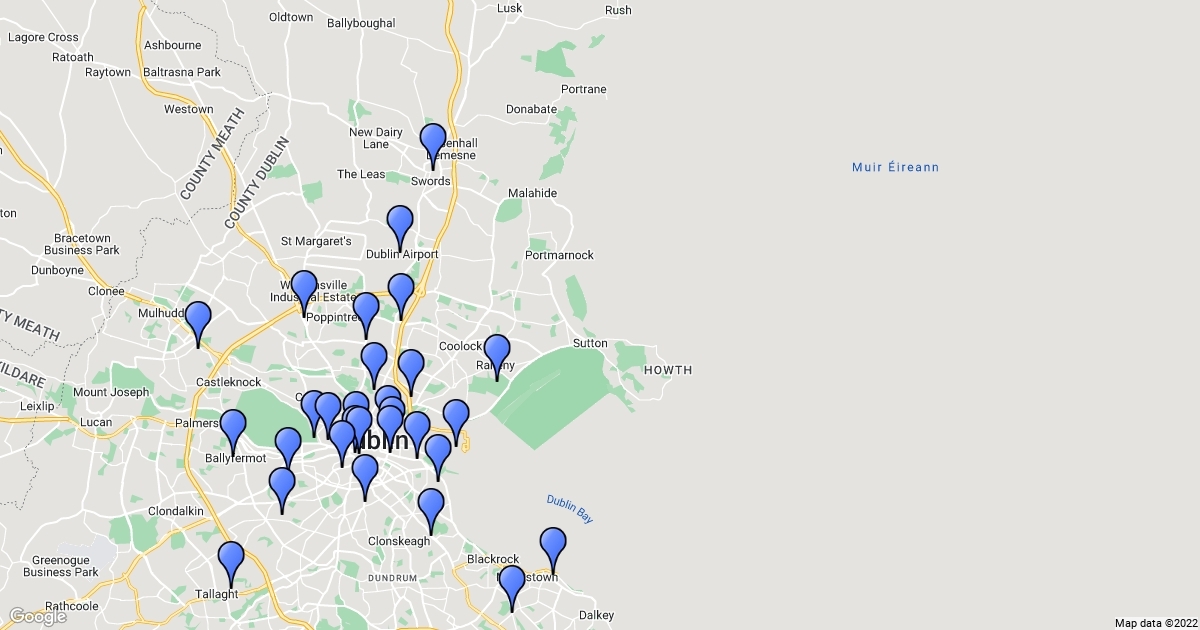Open the Google logo link

37,616
